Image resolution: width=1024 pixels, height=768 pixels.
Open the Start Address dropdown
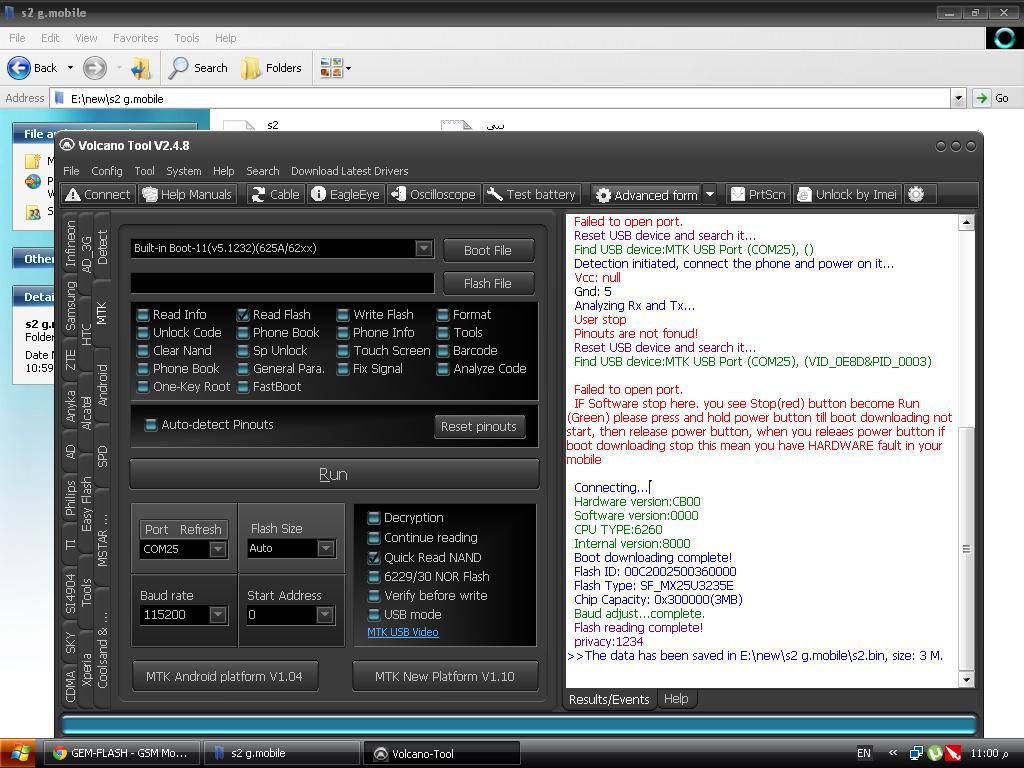pyautogui.click(x=325, y=615)
